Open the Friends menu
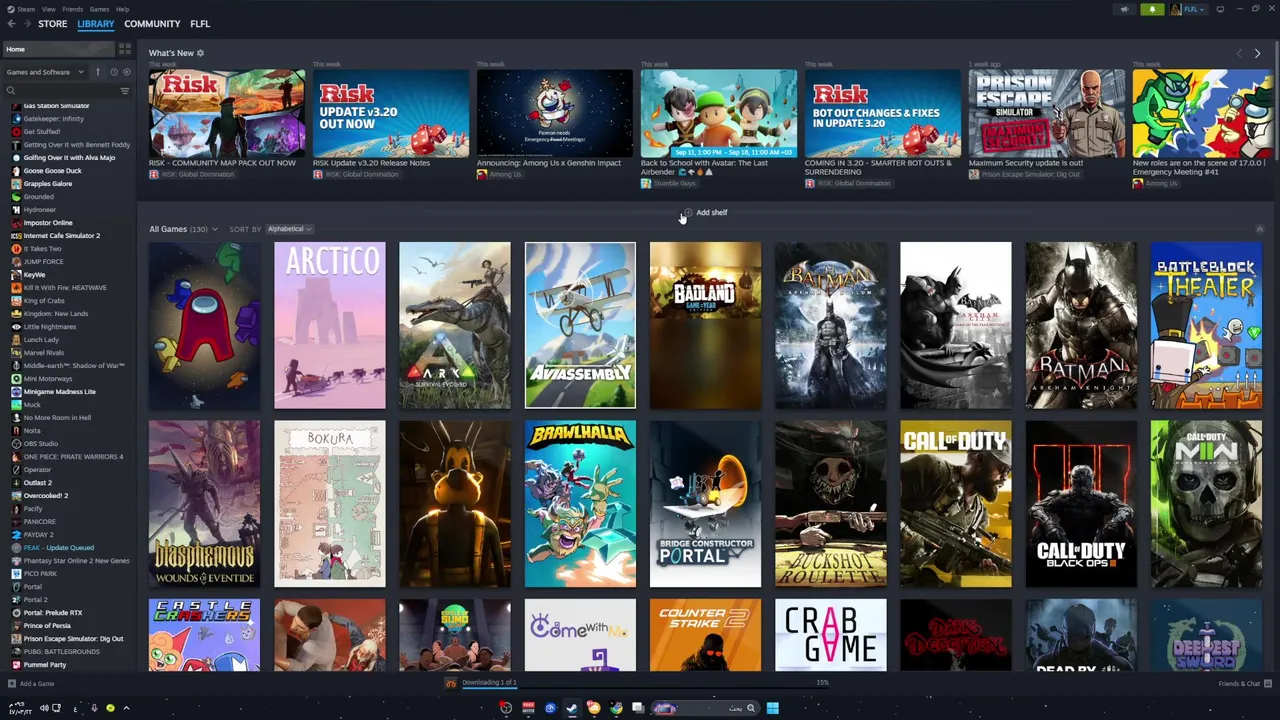 pos(72,9)
